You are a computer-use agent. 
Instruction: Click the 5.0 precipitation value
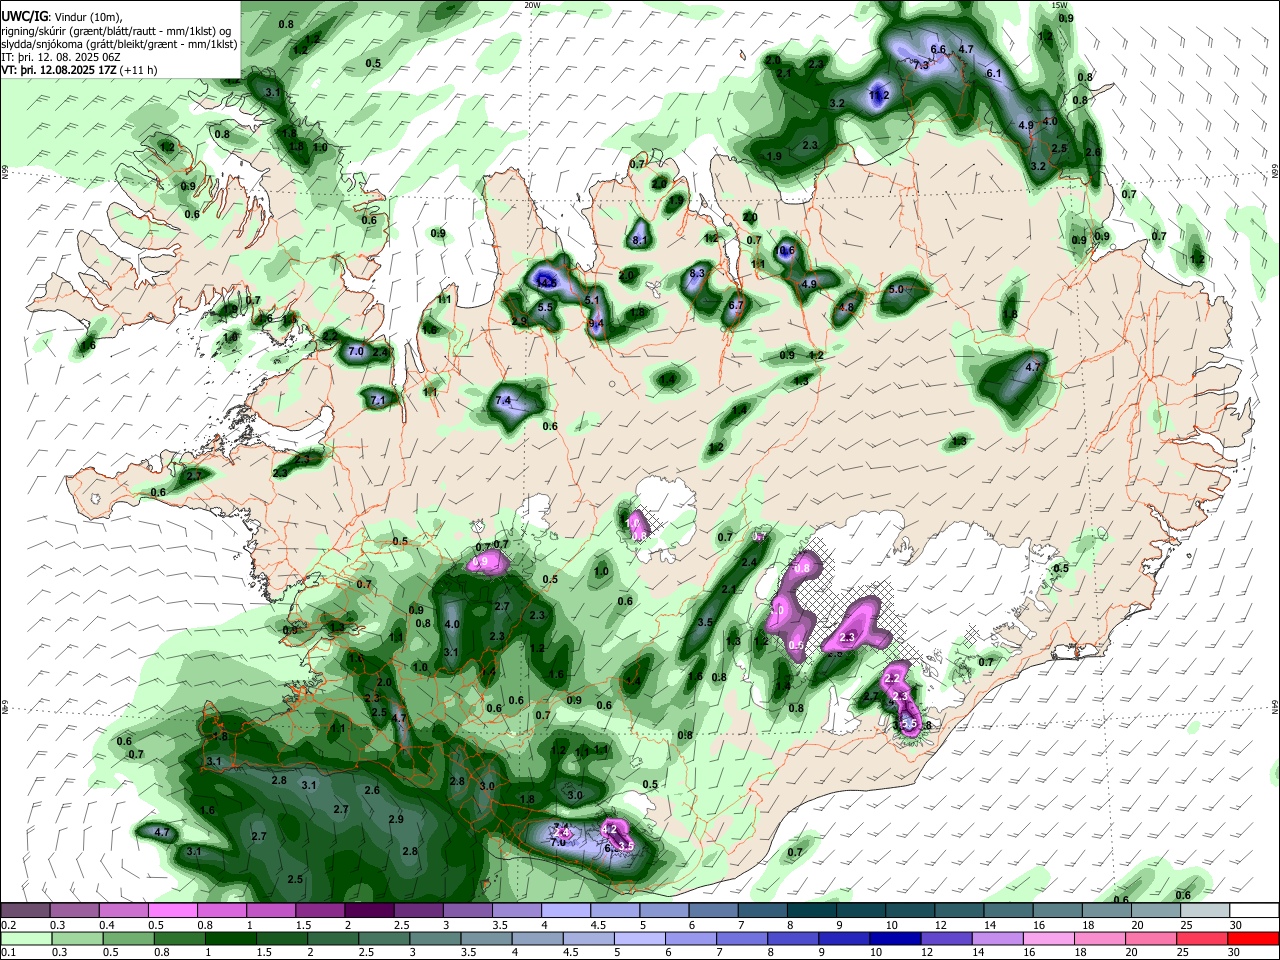(896, 290)
